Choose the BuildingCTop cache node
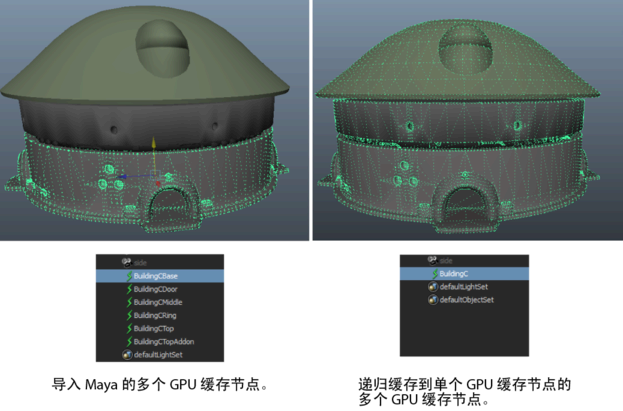623x411 pixels. (160, 328)
